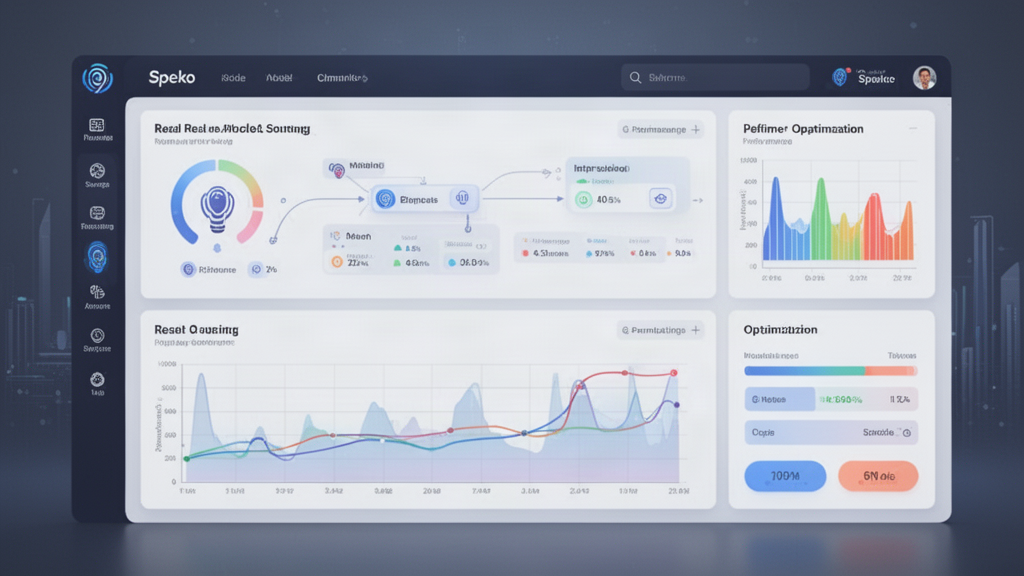Select the second sidebar globe icon
1024x576 pixels.
click(x=97, y=171)
